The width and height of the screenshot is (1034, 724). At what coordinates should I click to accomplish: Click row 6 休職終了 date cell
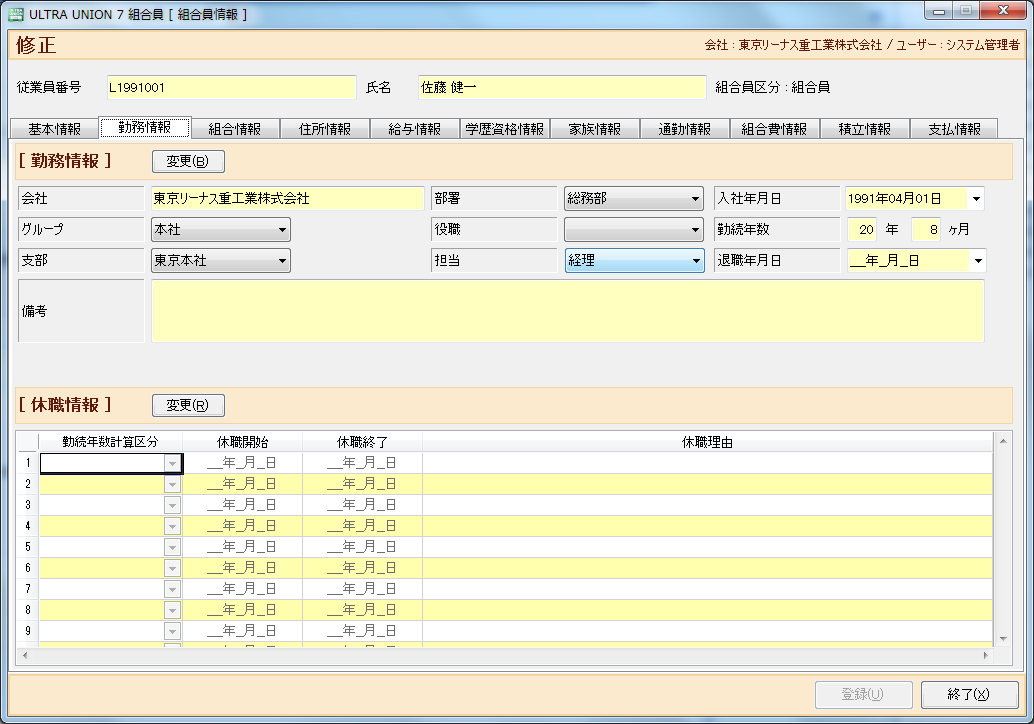click(362, 568)
